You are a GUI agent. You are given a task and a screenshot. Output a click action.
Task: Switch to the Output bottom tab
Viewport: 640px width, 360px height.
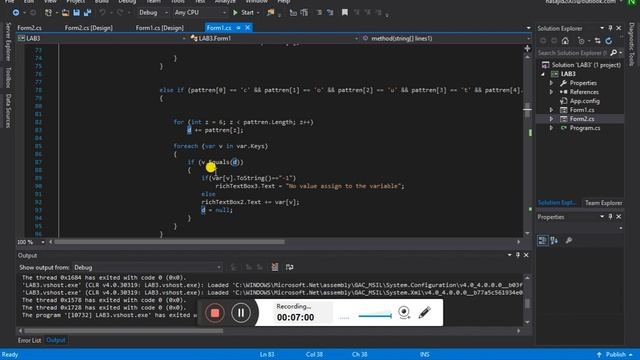click(x=56, y=340)
